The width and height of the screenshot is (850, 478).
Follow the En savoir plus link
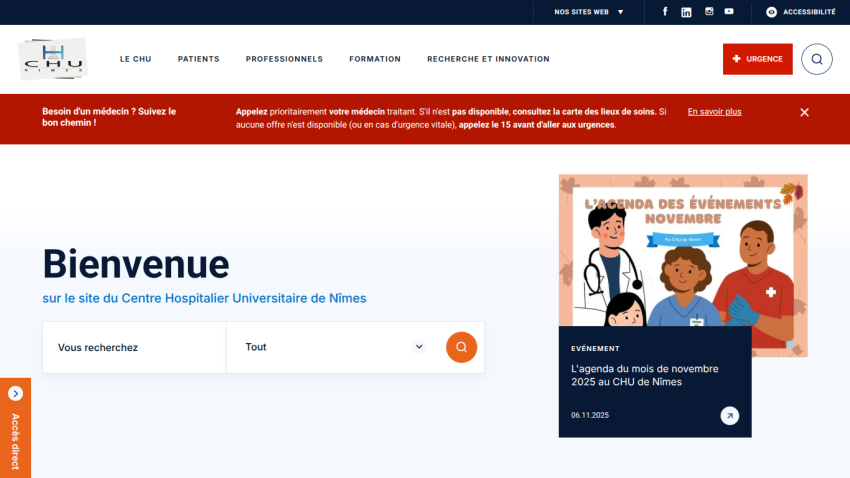click(x=714, y=112)
